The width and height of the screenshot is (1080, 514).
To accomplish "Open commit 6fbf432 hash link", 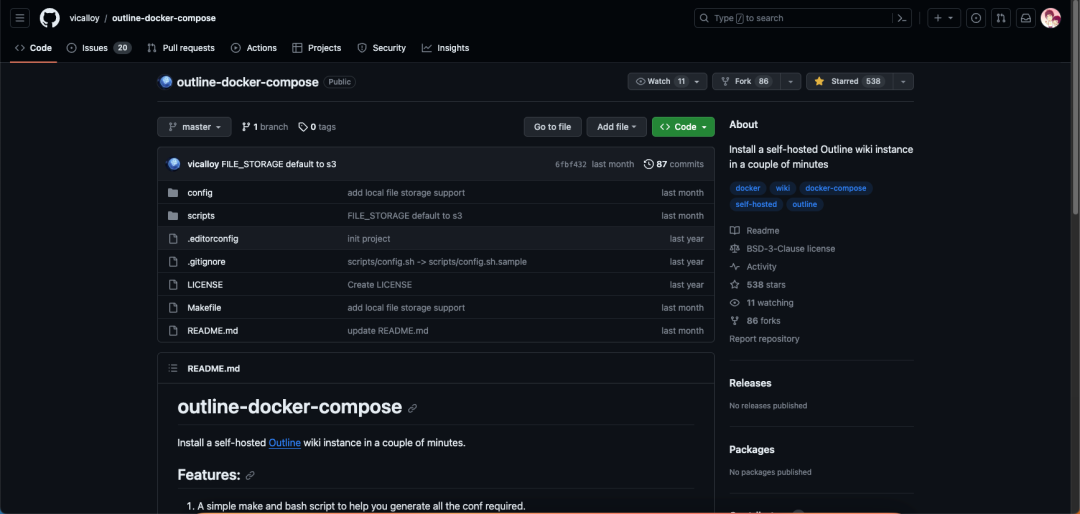I will tap(571, 165).
